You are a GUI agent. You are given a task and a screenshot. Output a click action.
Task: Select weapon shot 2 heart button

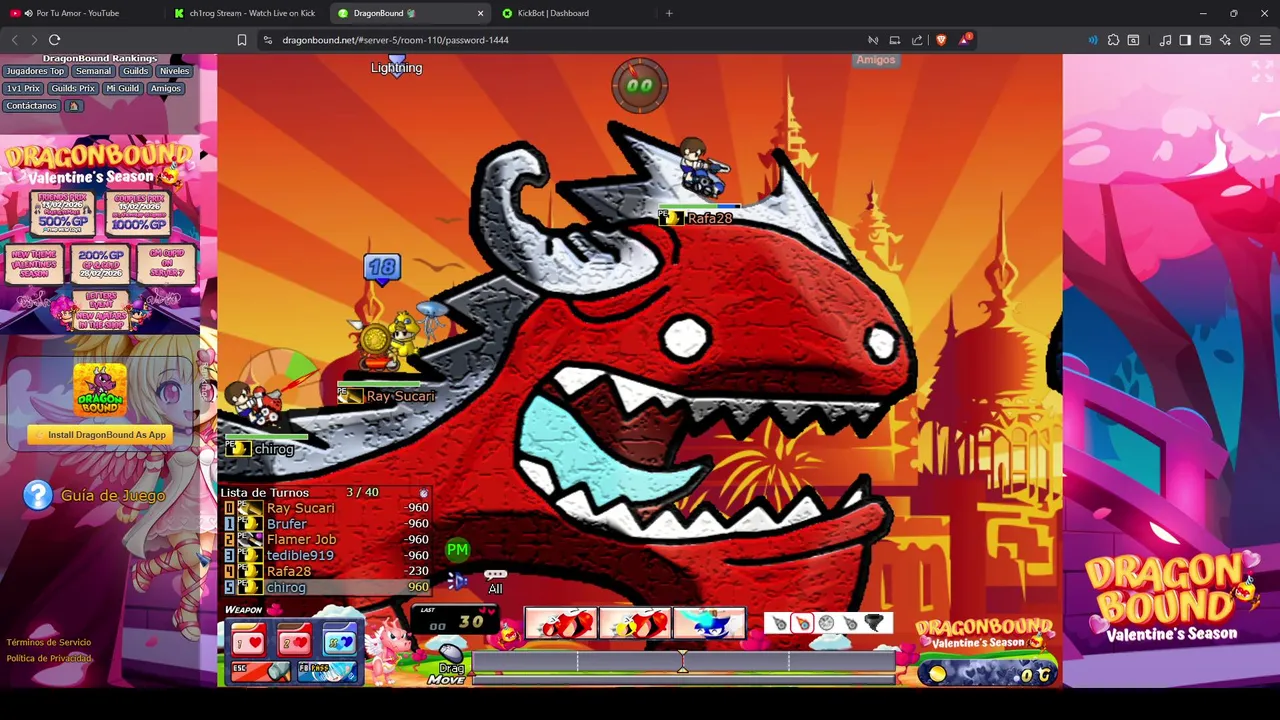point(294,642)
